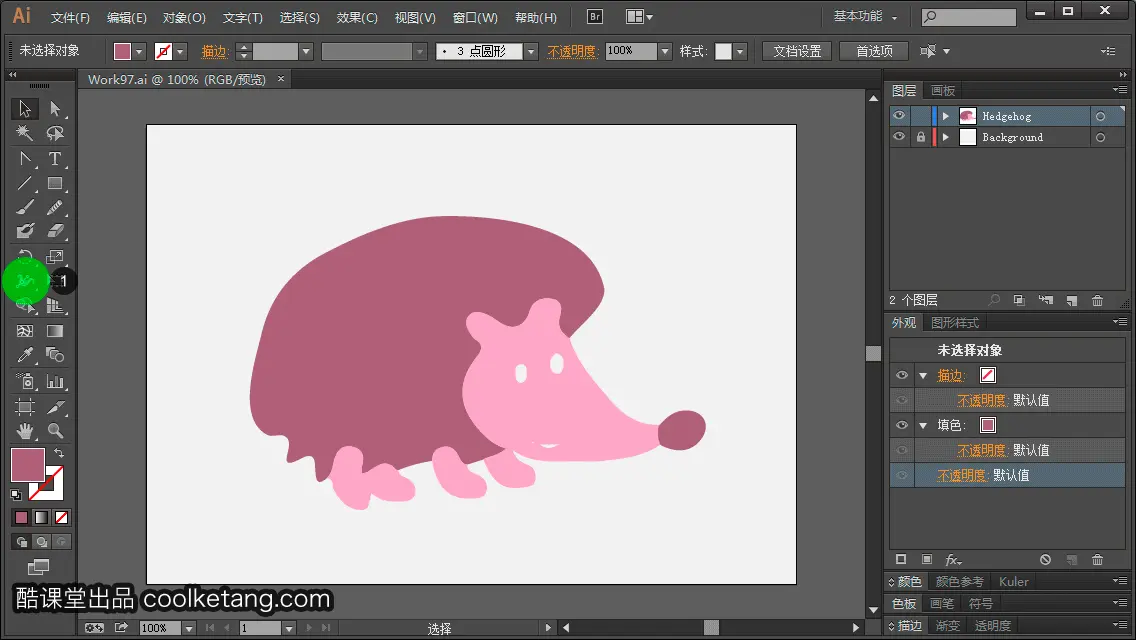Click Background layer target circle
Viewport: 1136px width, 640px height.
tap(1100, 137)
